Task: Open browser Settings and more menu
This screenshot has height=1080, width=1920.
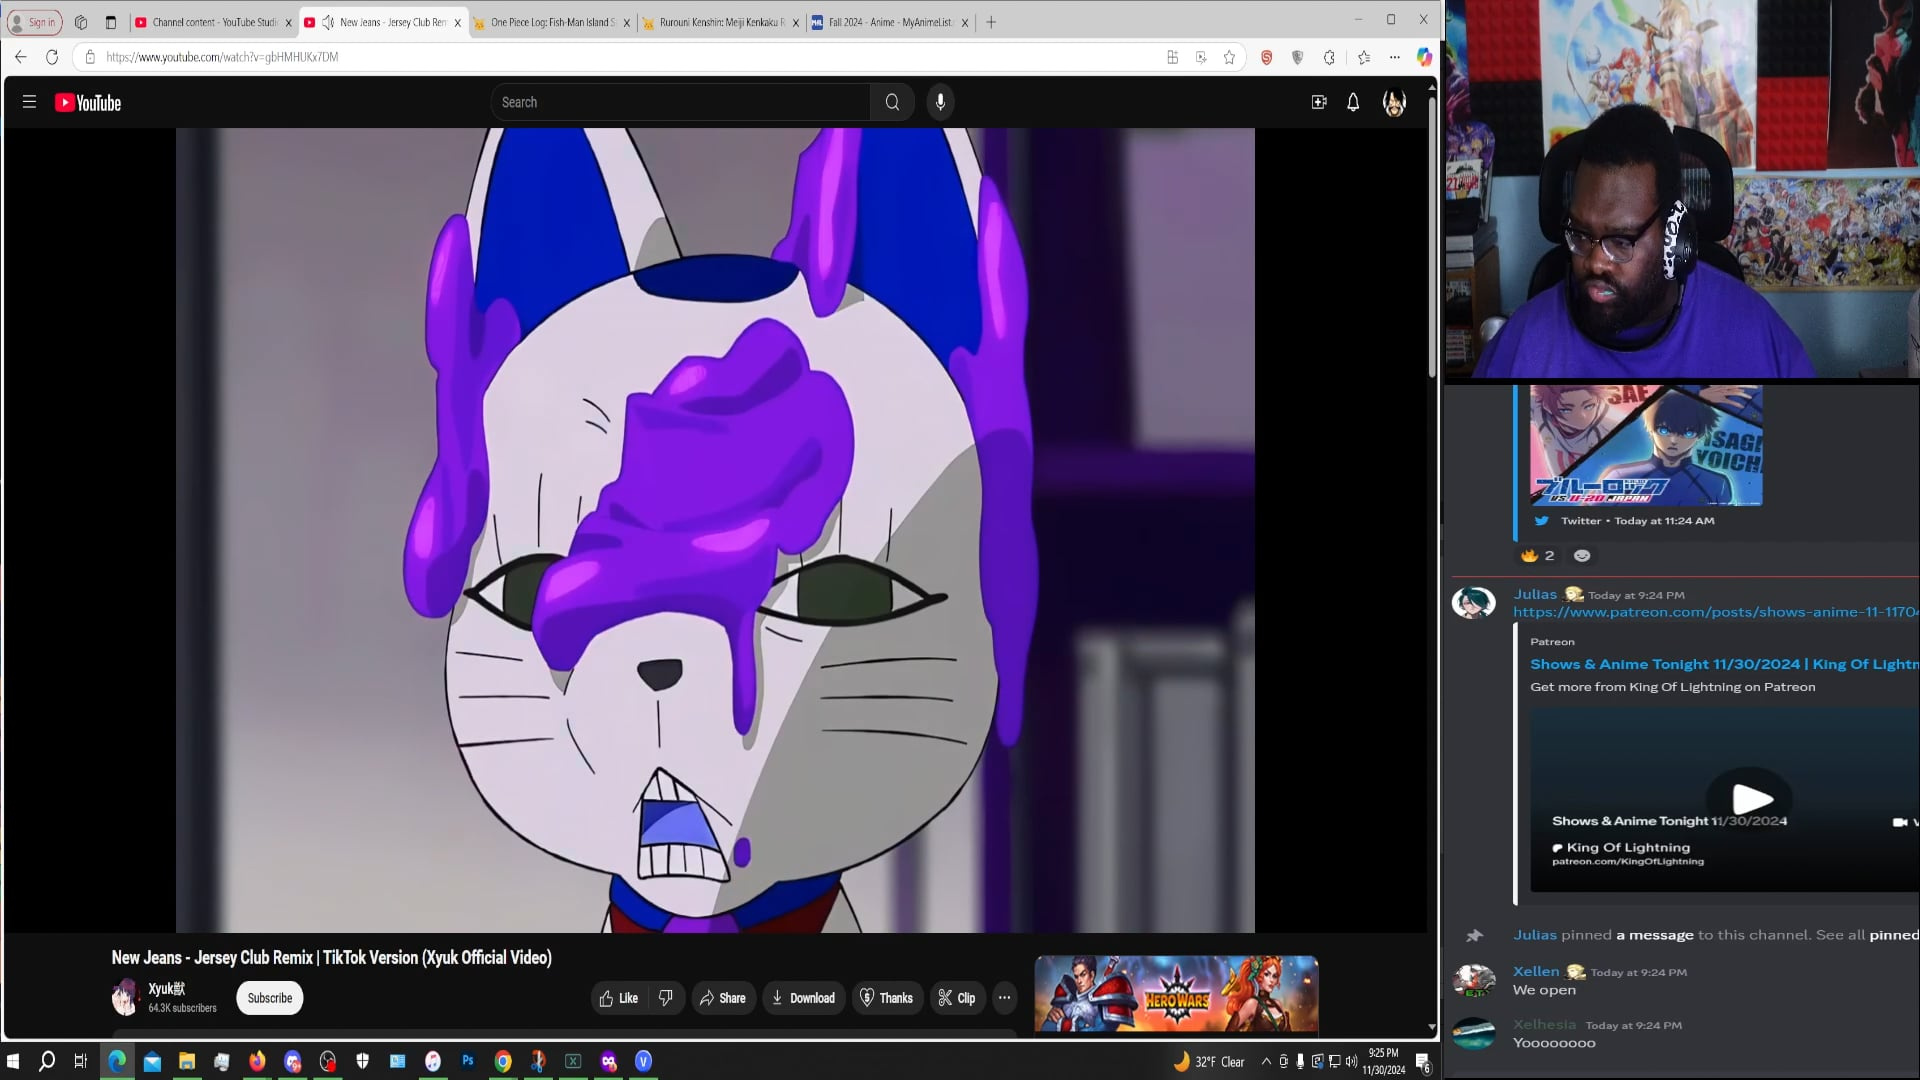Action: coord(1394,57)
